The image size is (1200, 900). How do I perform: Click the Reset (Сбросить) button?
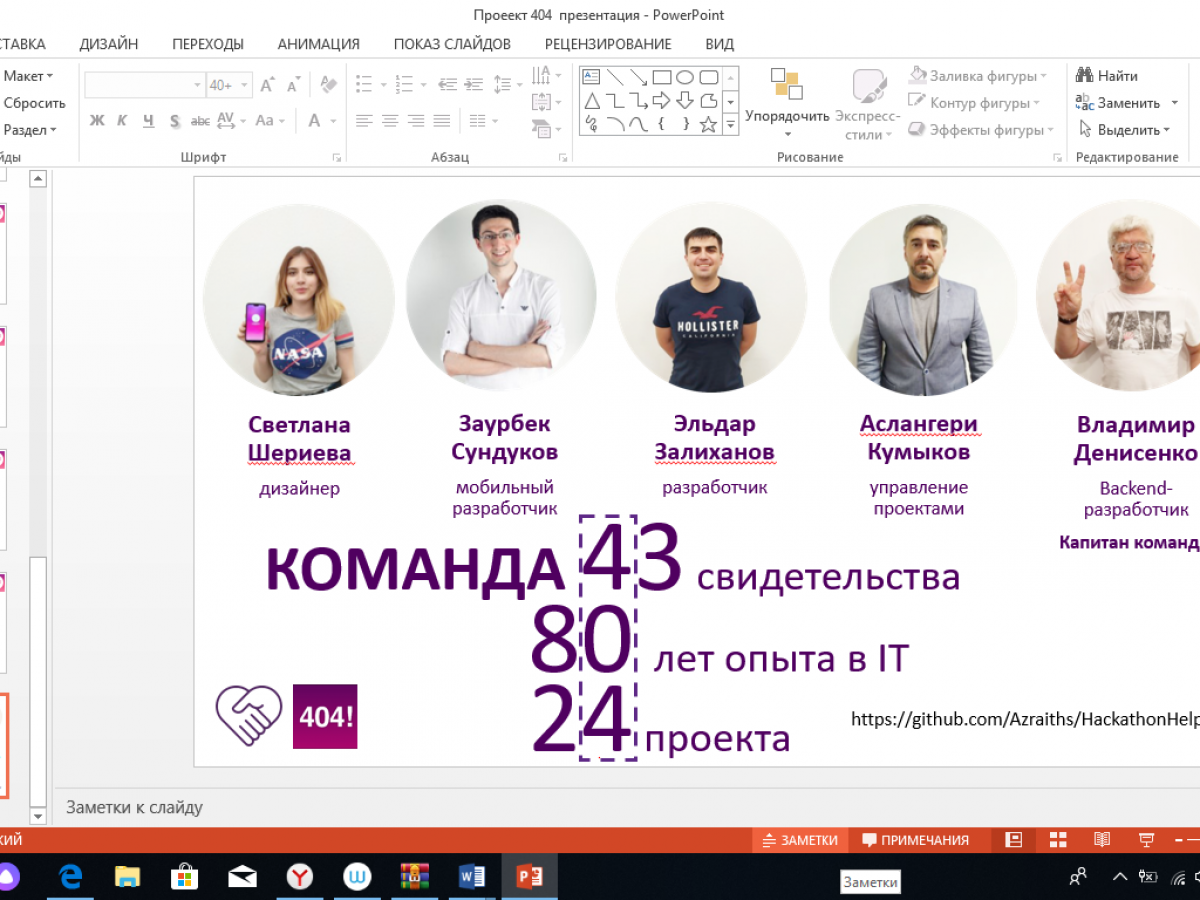pos(34,103)
